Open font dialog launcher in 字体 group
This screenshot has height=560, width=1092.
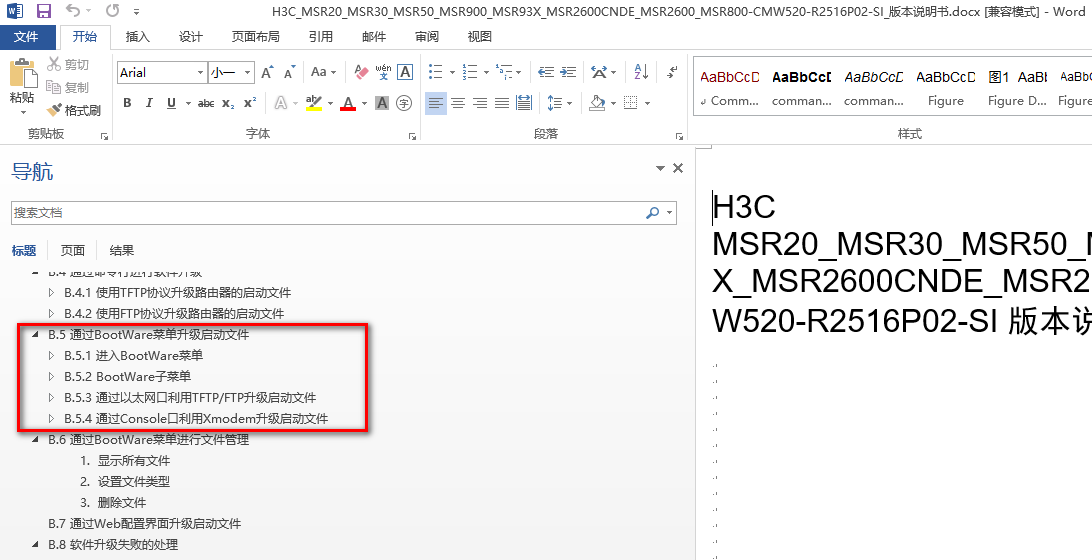412,137
